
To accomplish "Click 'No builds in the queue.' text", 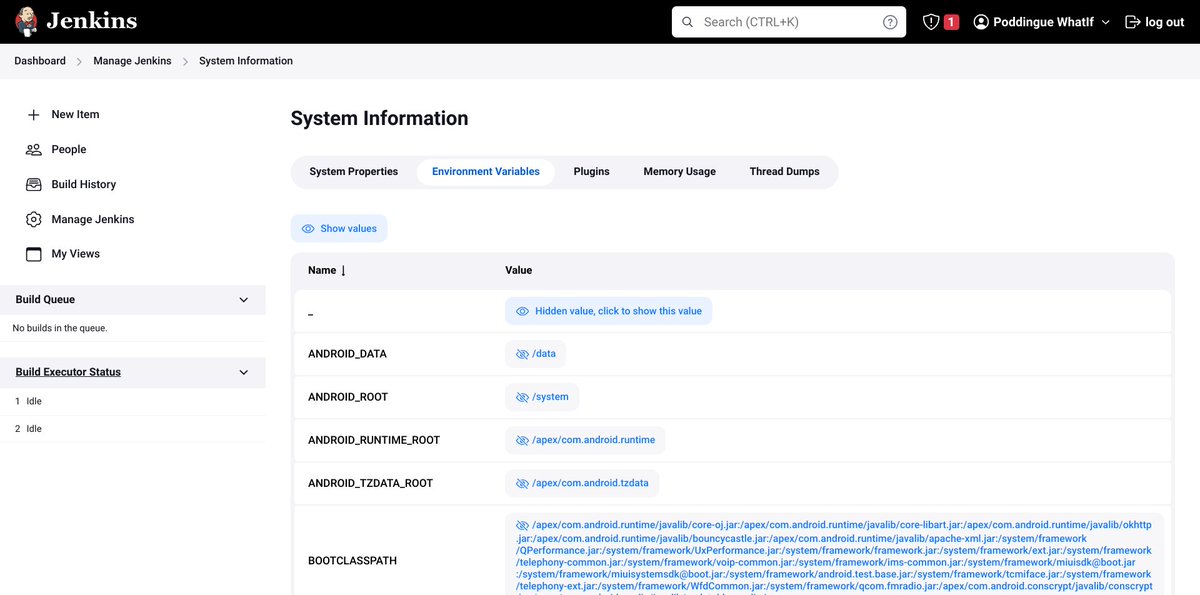I will (x=60, y=328).
